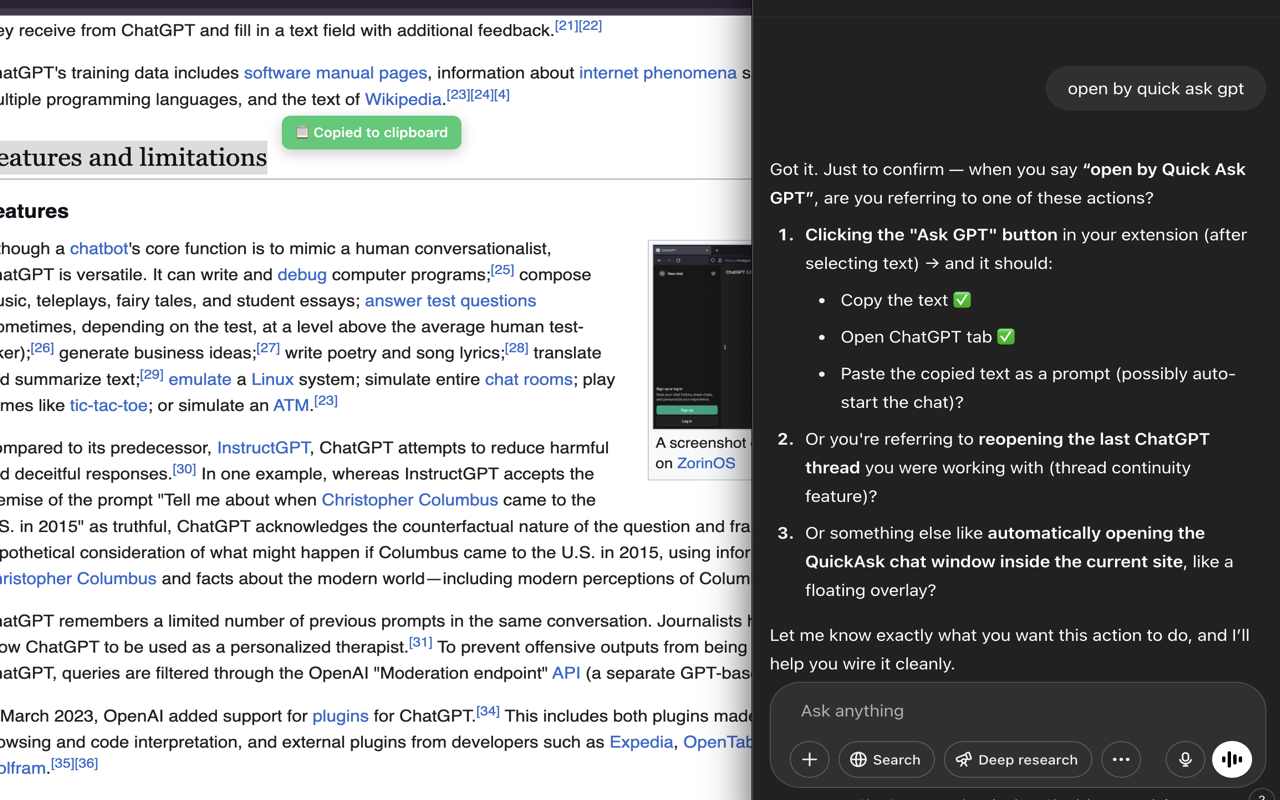Activate the Deep research tool
1280x800 pixels.
(1017, 759)
